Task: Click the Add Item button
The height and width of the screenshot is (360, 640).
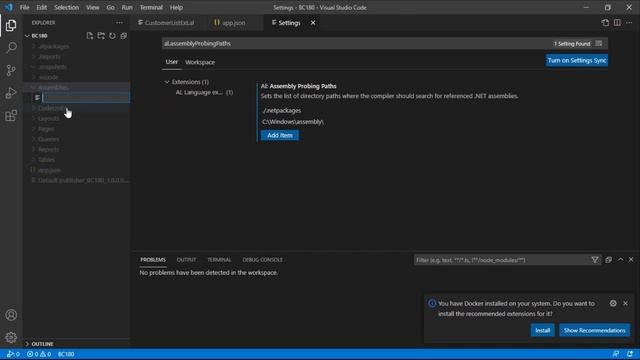Action: [x=280, y=135]
